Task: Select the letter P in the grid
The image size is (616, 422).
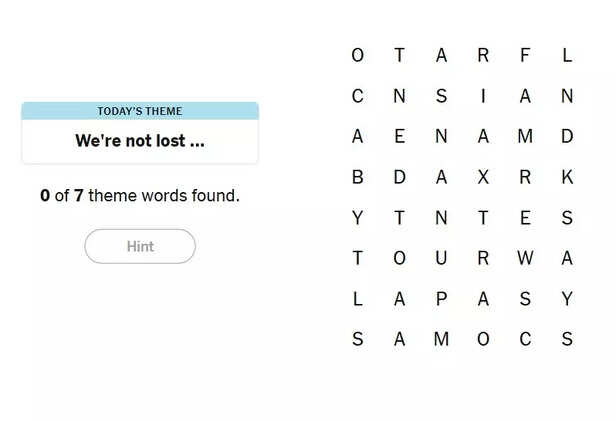Action: 441,299
